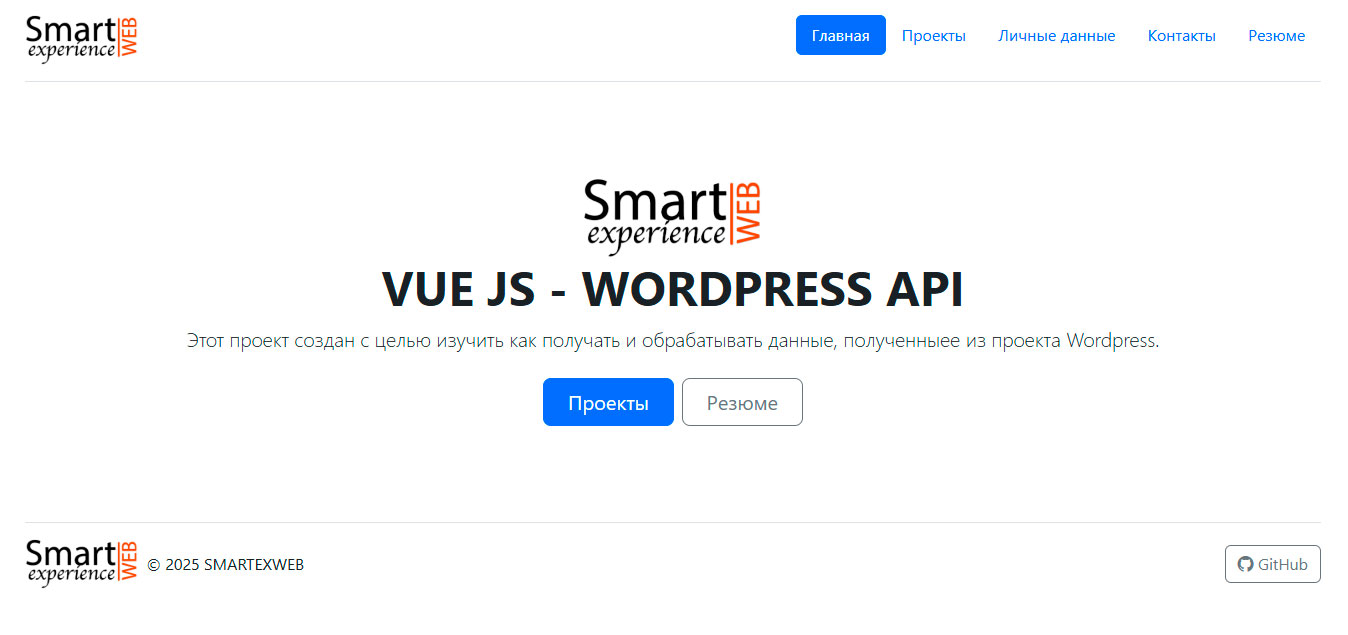The image size is (1348, 635).
Task: Open the GitHub button in the footer
Action: click(1272, 564)
